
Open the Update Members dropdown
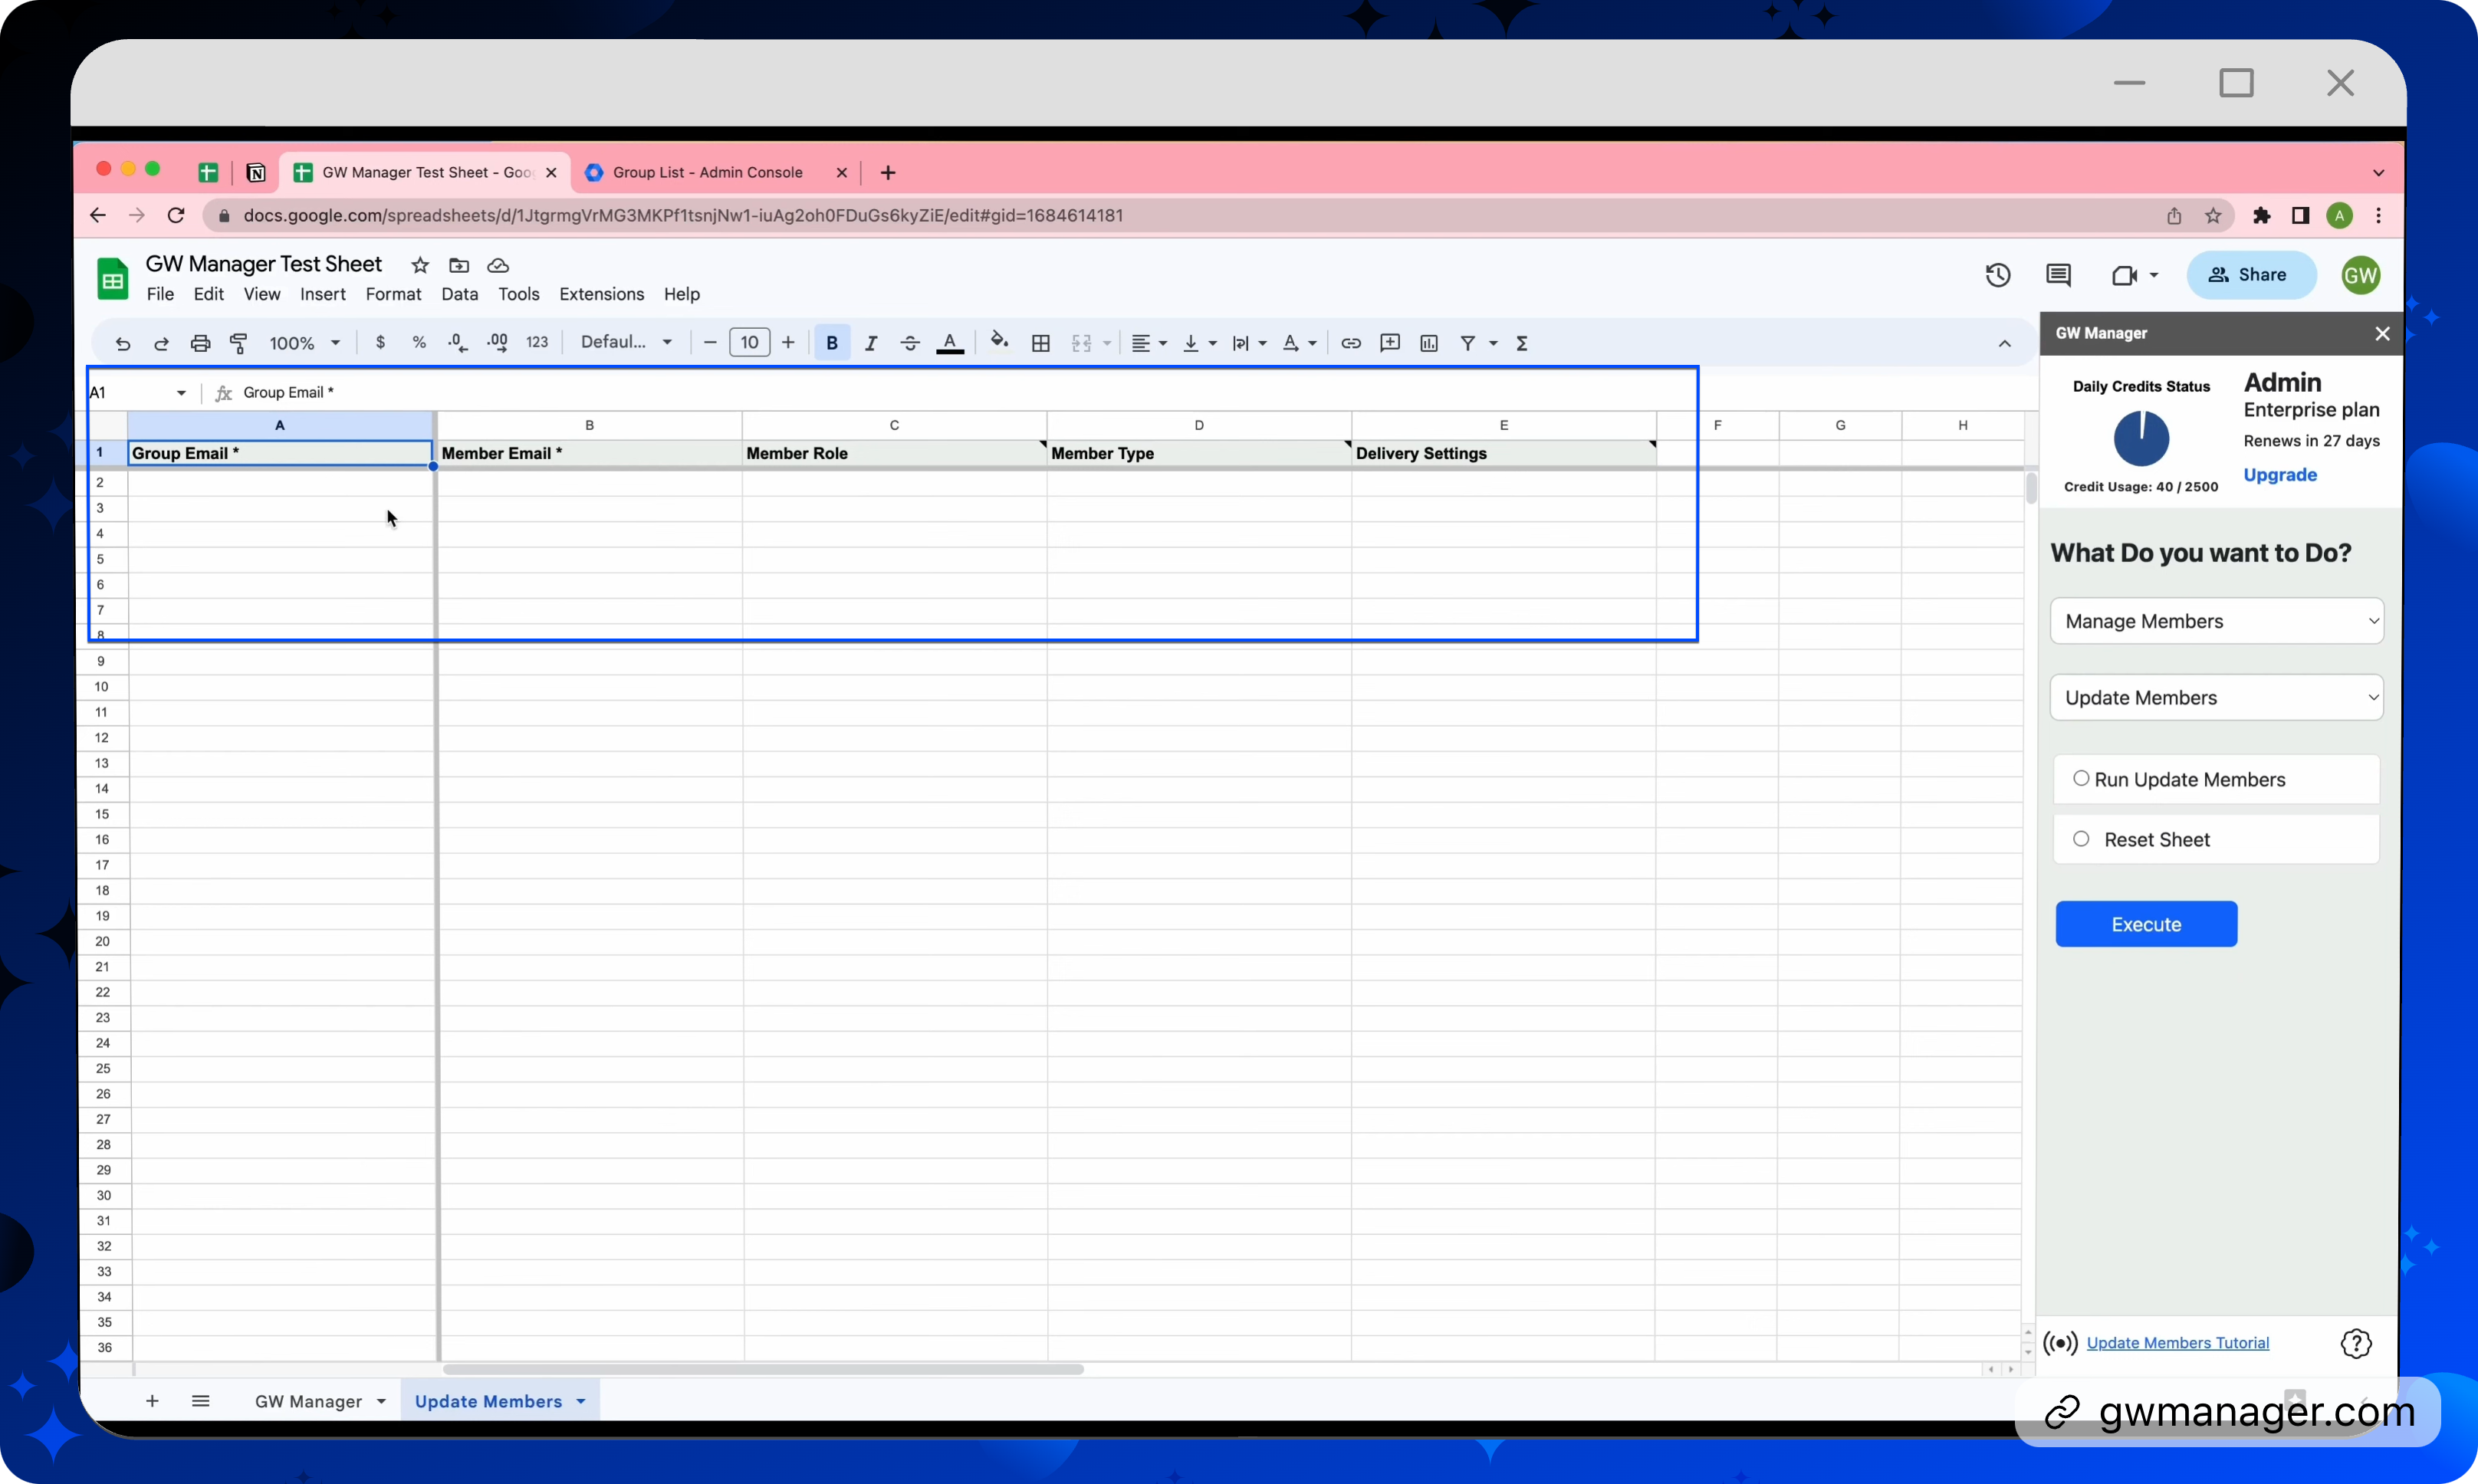pyautogui.click(x=2216, y=697)
